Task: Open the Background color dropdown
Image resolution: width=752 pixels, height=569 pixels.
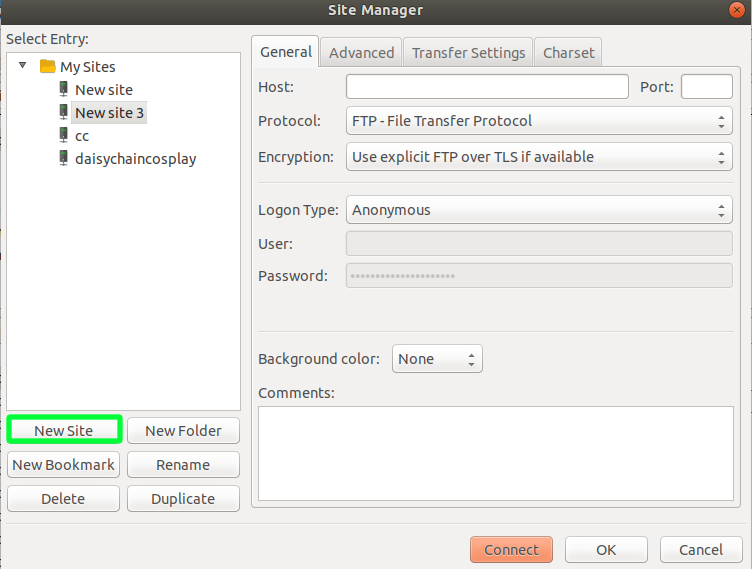Action: (x=437, y=359)
